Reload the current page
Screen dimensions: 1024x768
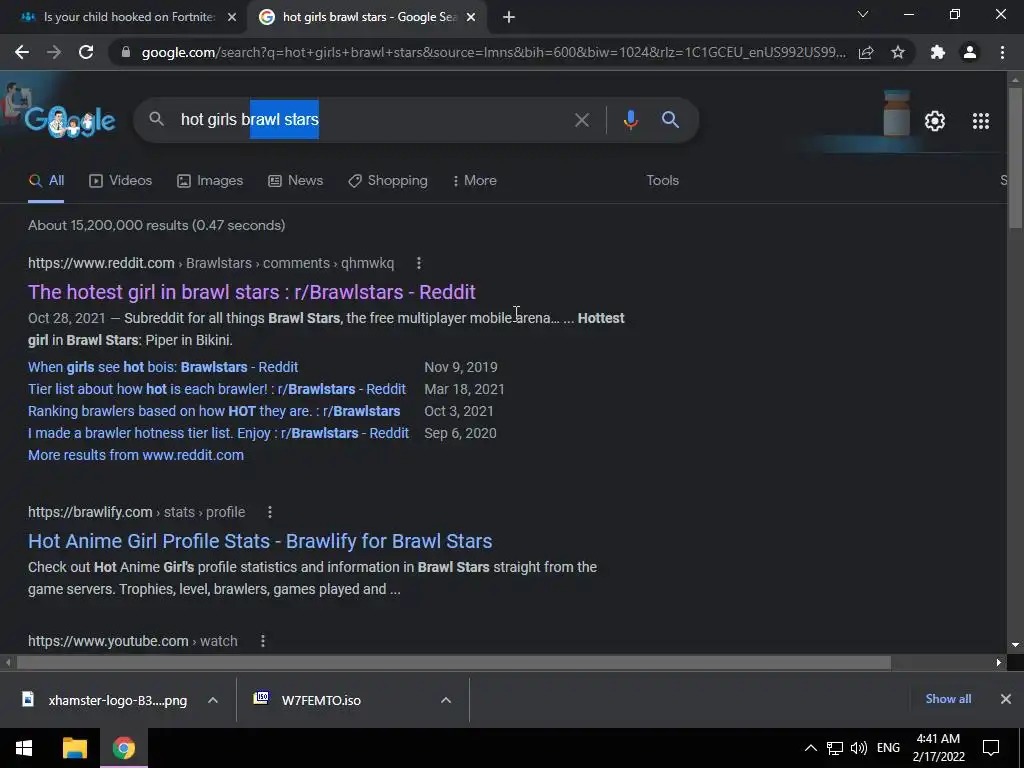click(86, 52)
